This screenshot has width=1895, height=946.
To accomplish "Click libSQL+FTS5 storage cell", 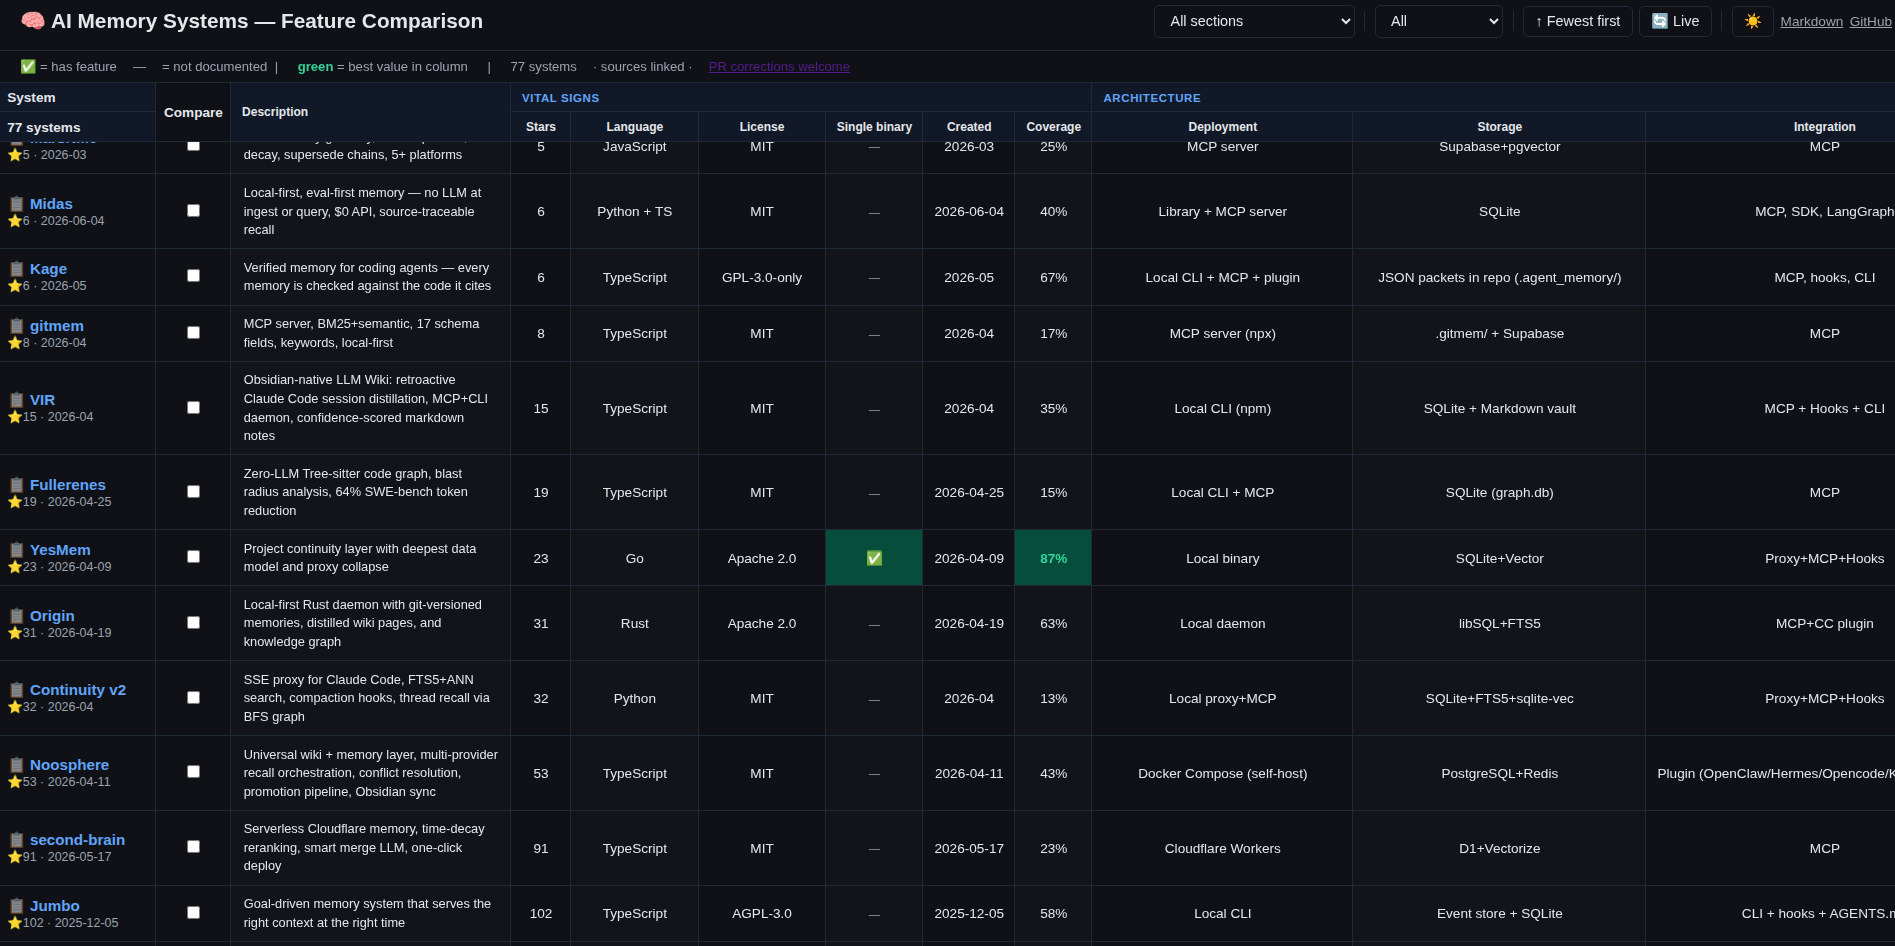I will pyautogui.click(x=1499, y=624).
